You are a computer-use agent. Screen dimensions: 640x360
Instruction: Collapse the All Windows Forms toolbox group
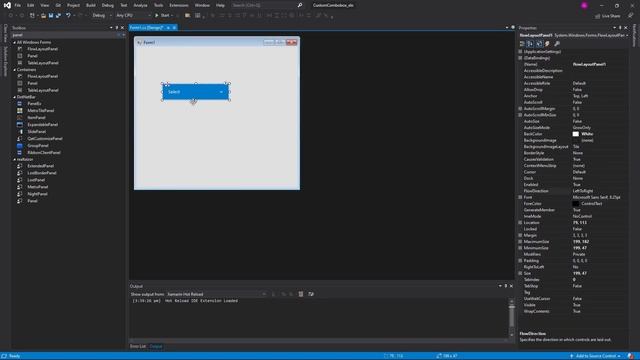[x=15, y=42]
